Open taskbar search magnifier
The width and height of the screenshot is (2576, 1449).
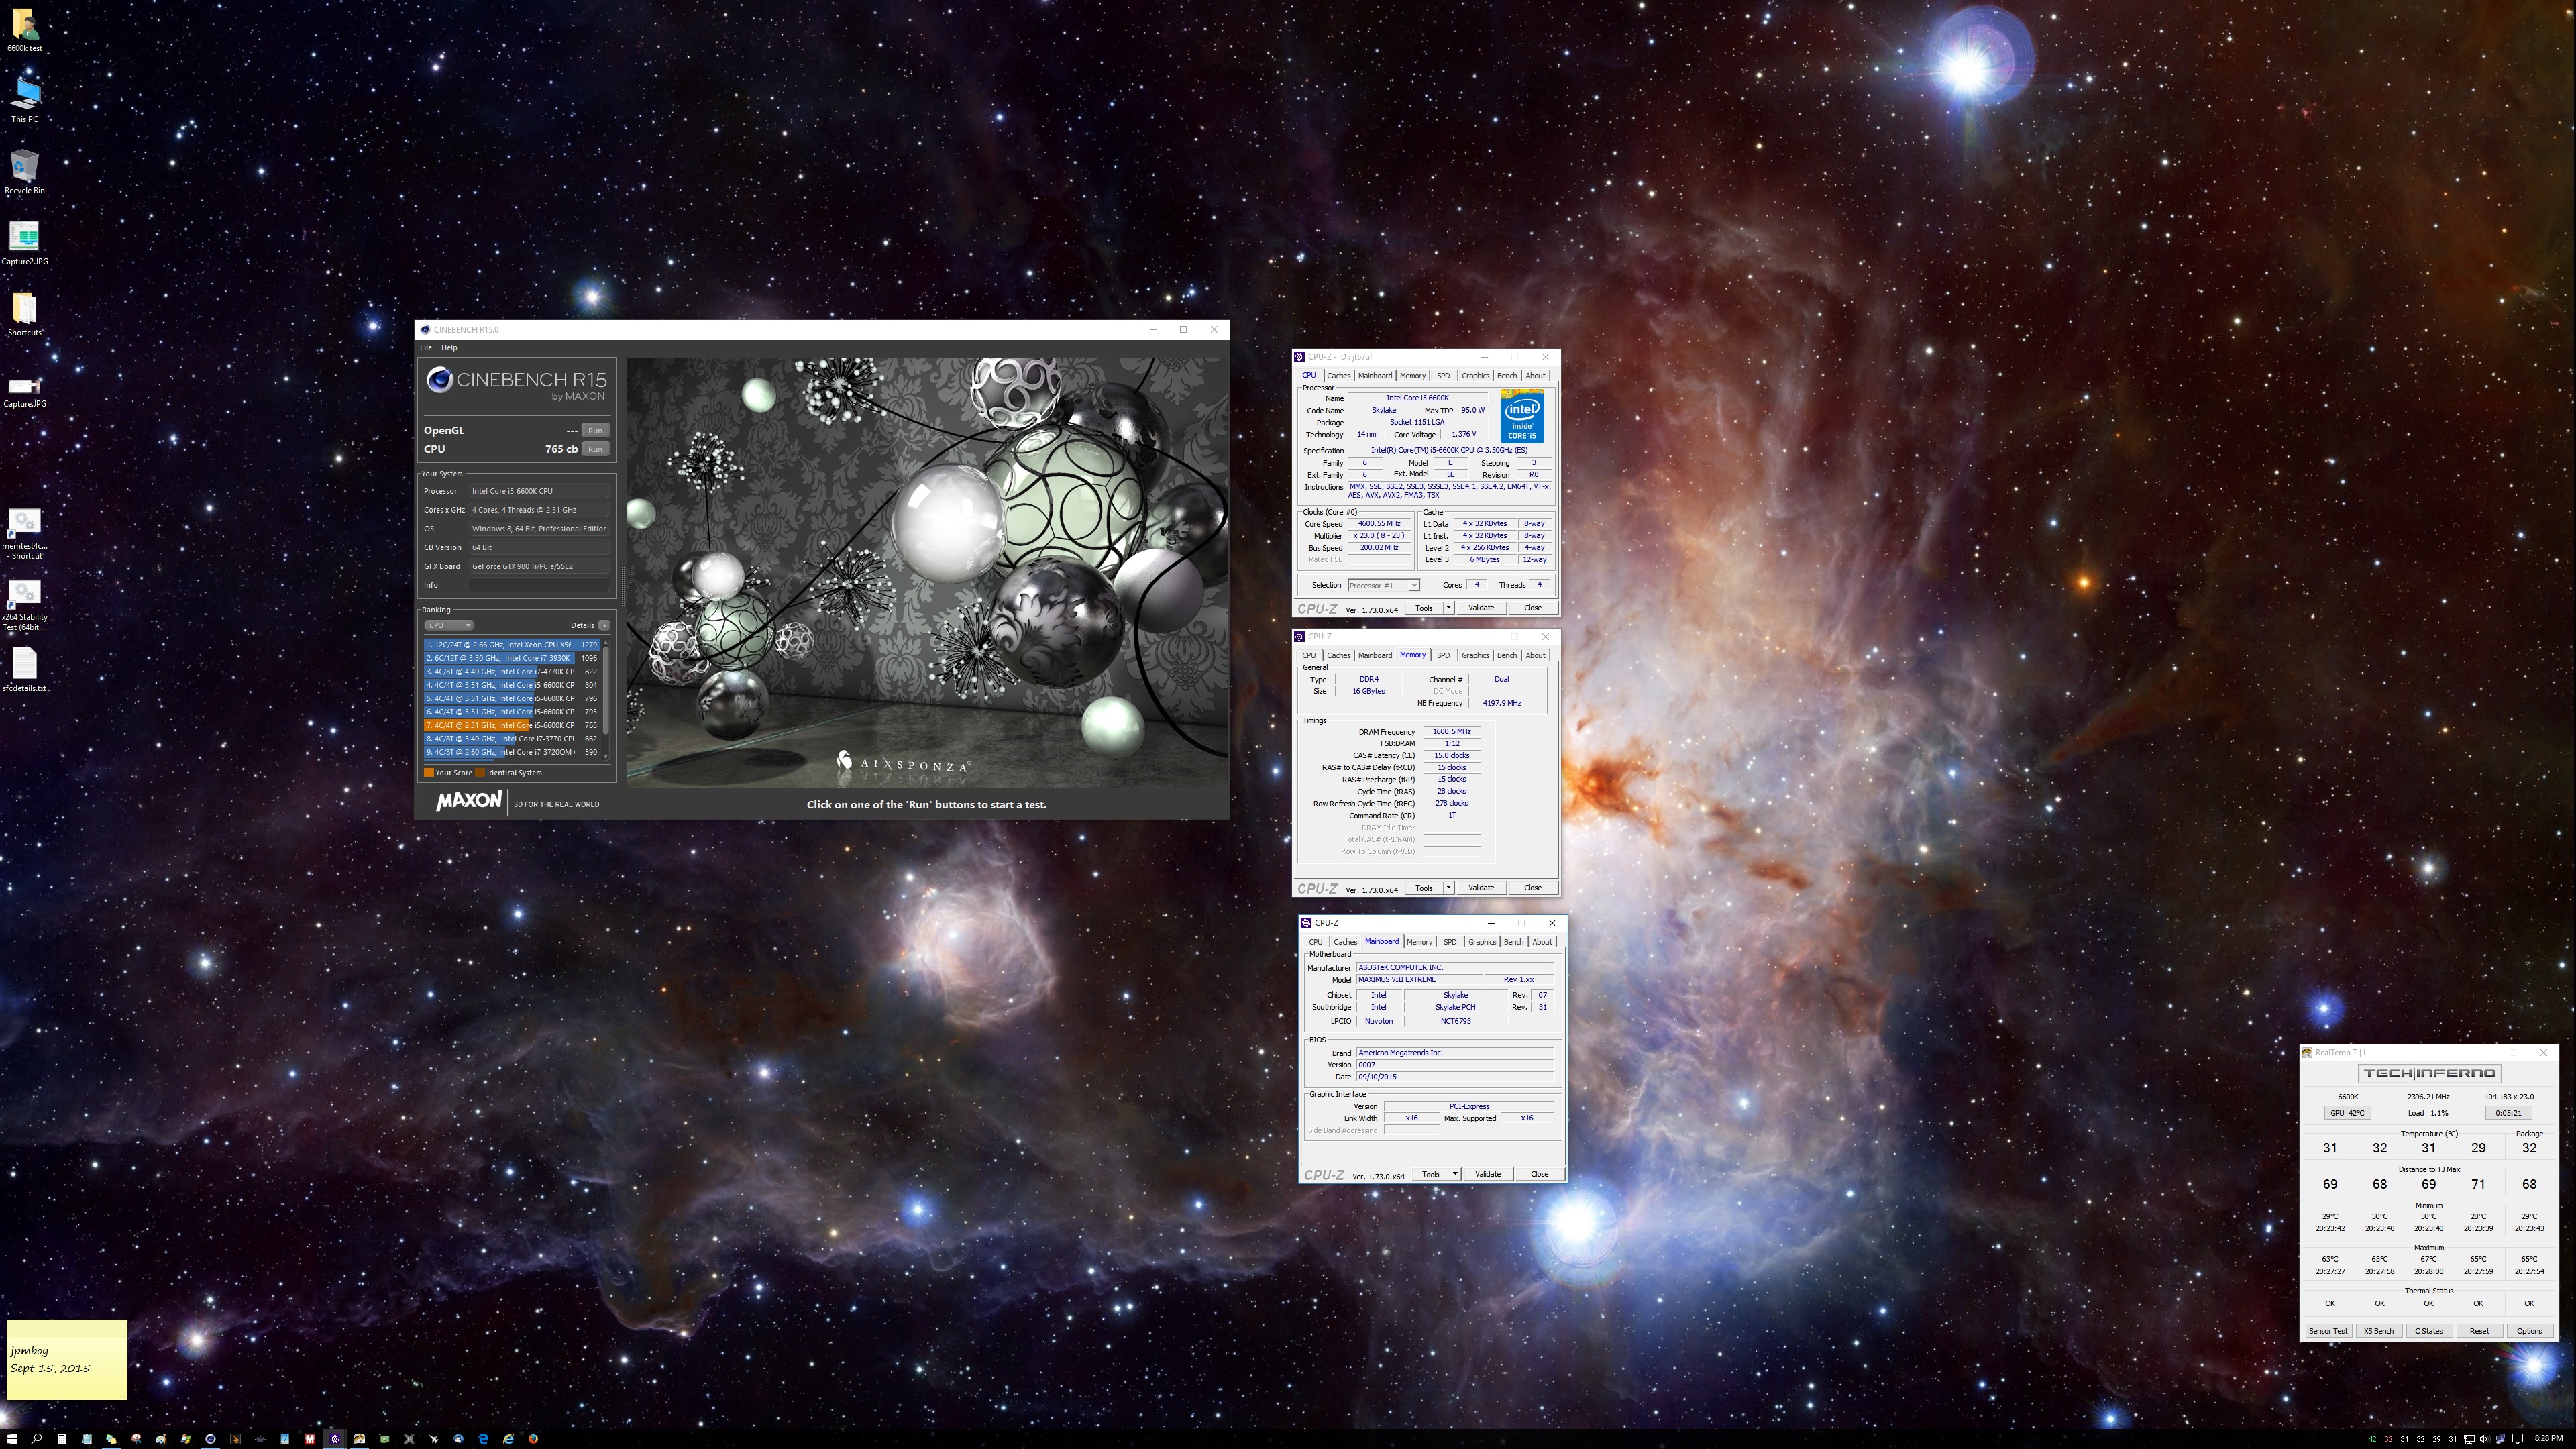pos(36,1439)
